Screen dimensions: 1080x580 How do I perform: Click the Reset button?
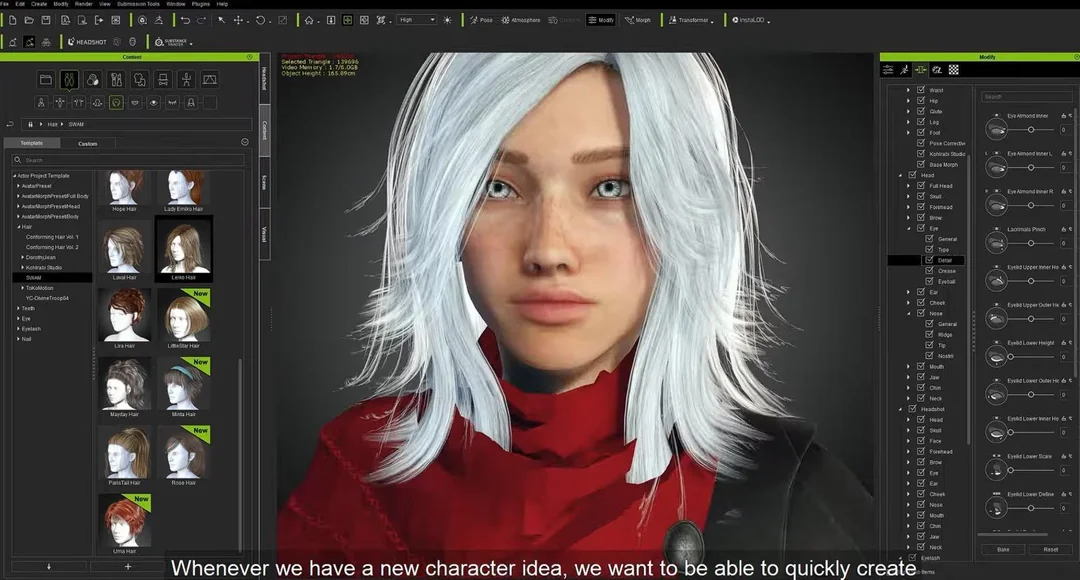click(x=1050, y=549)
